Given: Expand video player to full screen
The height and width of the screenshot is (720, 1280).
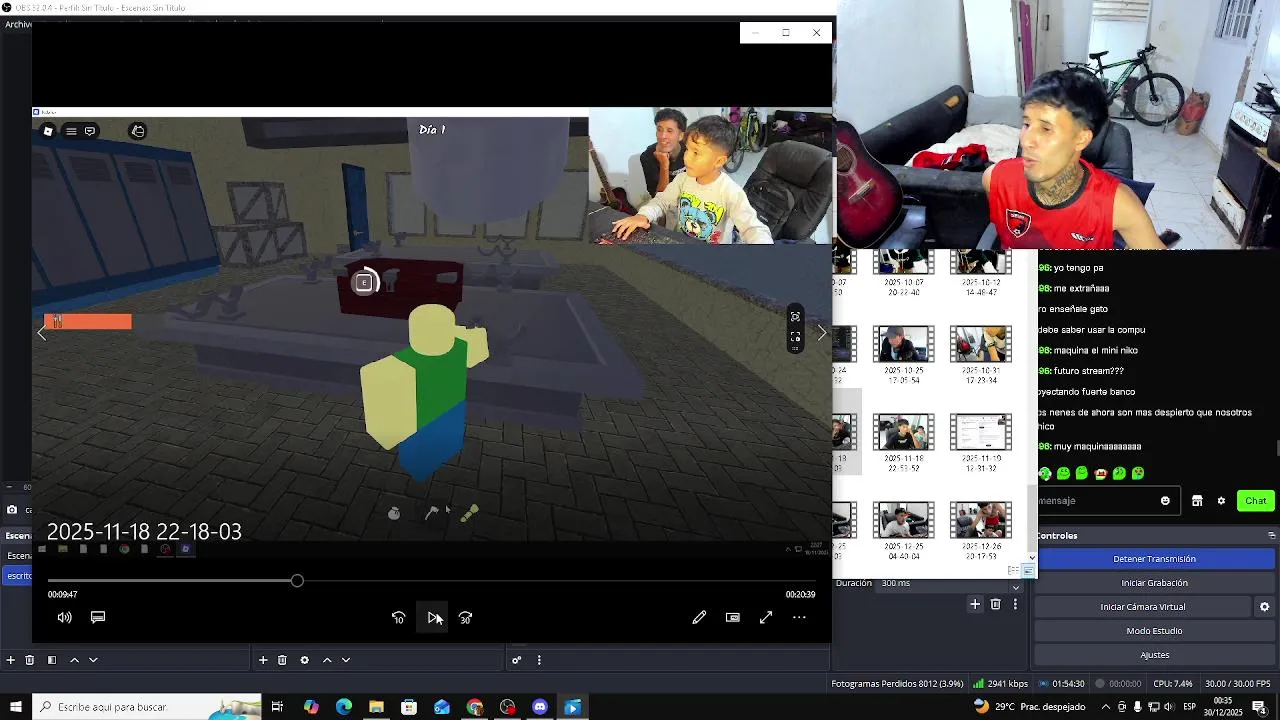Looking at the screenshot, I should pos(766,618).
